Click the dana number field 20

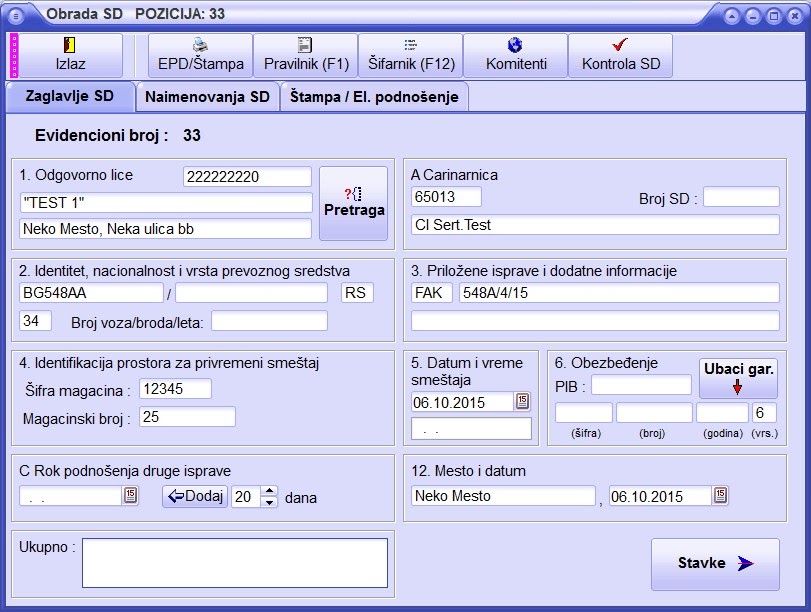pyautogui.click(x=246, y=497)
